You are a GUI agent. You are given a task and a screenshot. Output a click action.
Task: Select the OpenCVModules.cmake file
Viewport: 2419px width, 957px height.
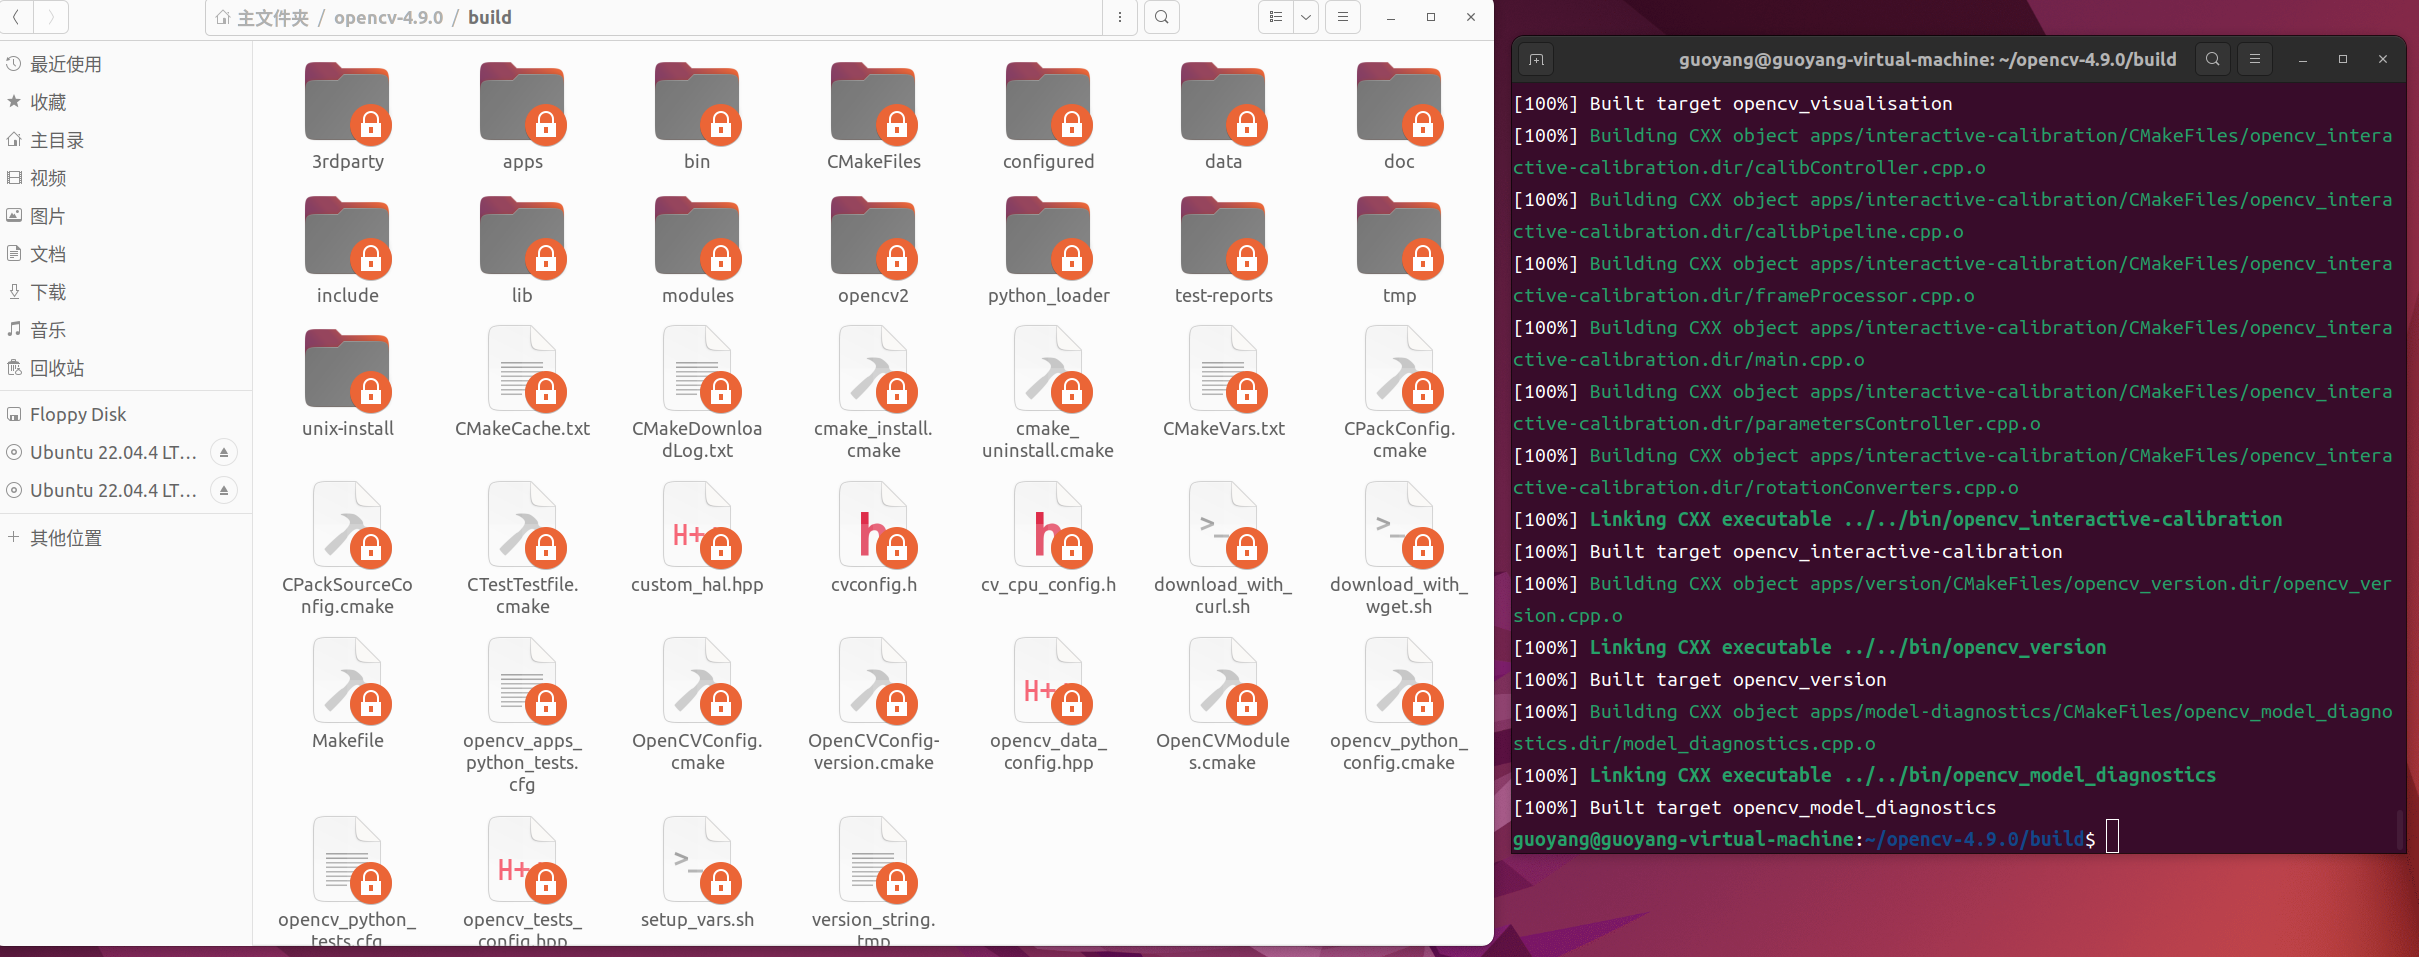point(1223,706)
